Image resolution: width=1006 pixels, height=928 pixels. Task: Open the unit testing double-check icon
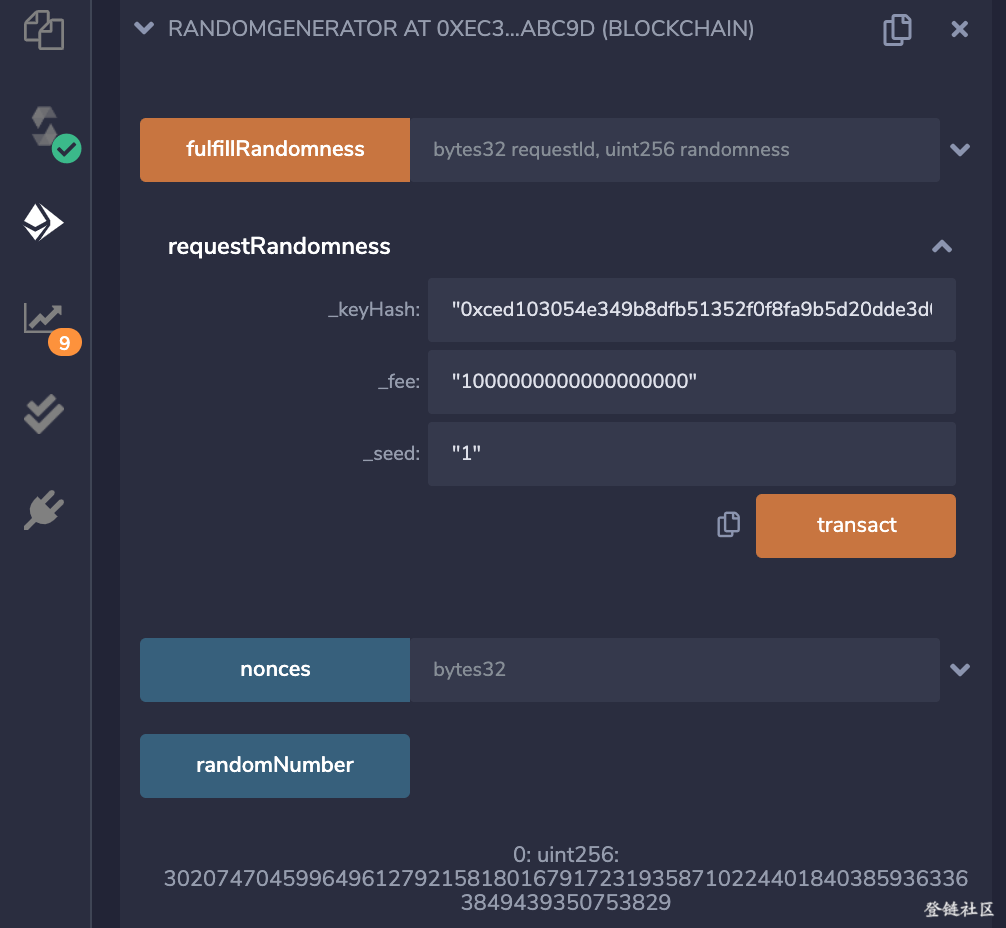(x=44, y=414)
